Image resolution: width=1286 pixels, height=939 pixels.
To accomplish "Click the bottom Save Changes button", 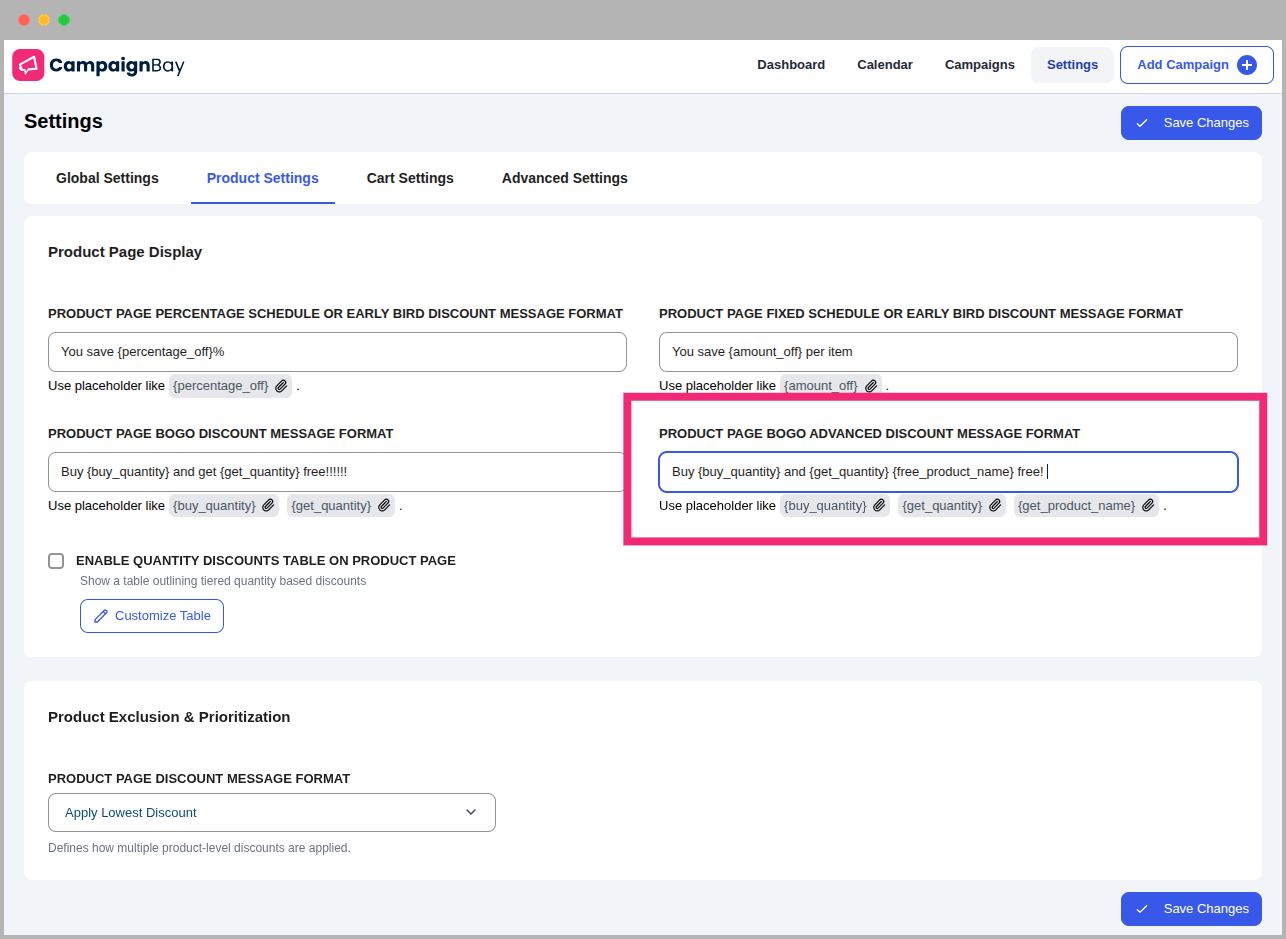I will (1191, 909).
